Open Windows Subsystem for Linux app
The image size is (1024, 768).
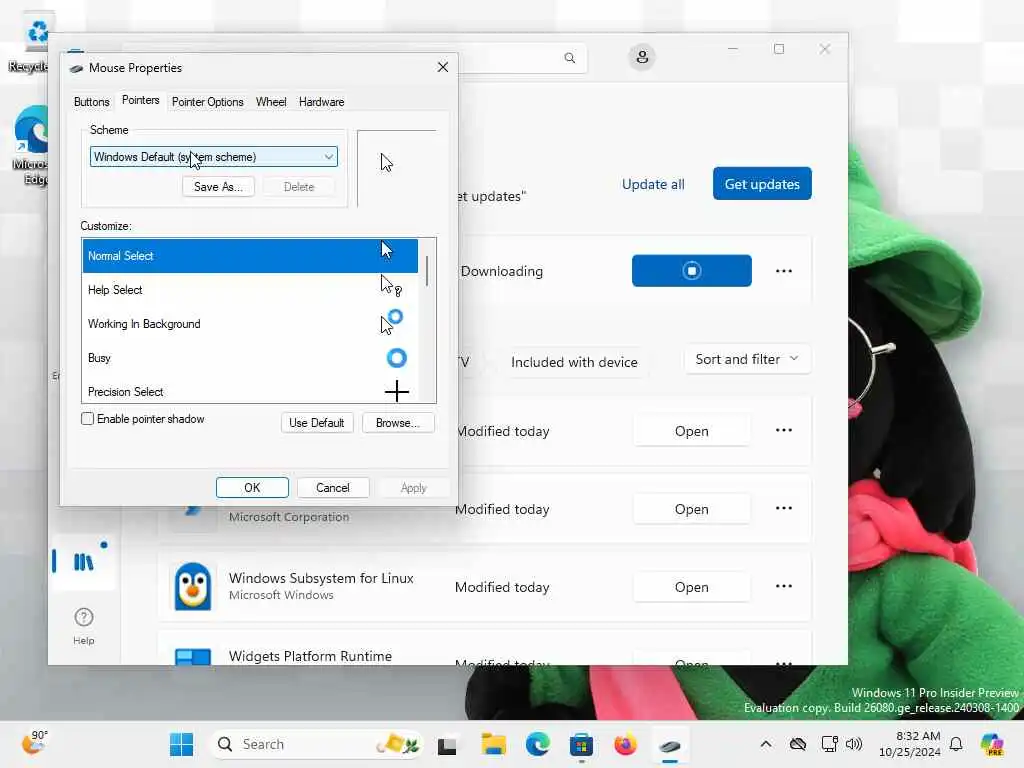coord(692,587)
